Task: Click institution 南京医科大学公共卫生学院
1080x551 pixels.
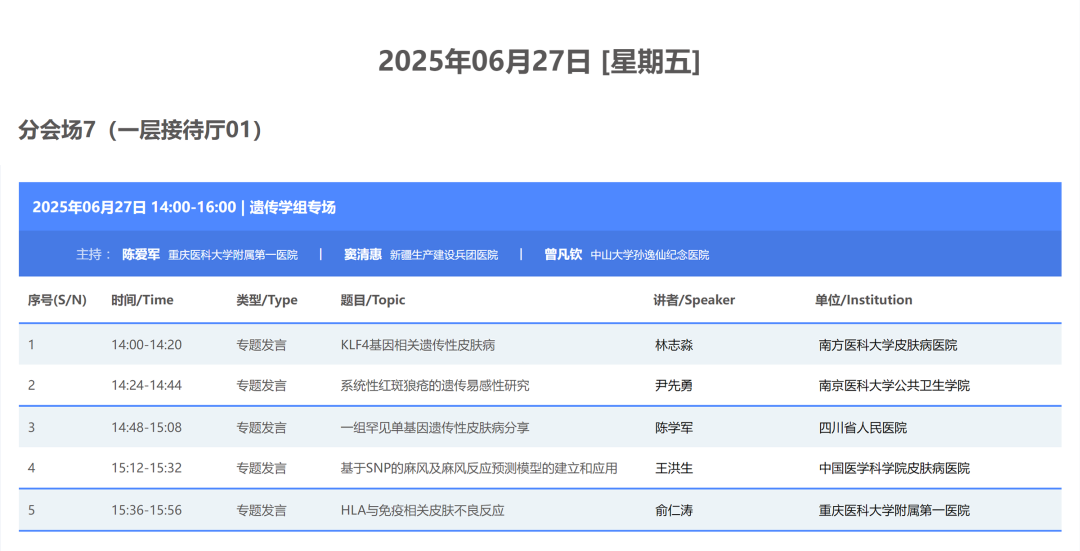Action: tap(894, 386)
